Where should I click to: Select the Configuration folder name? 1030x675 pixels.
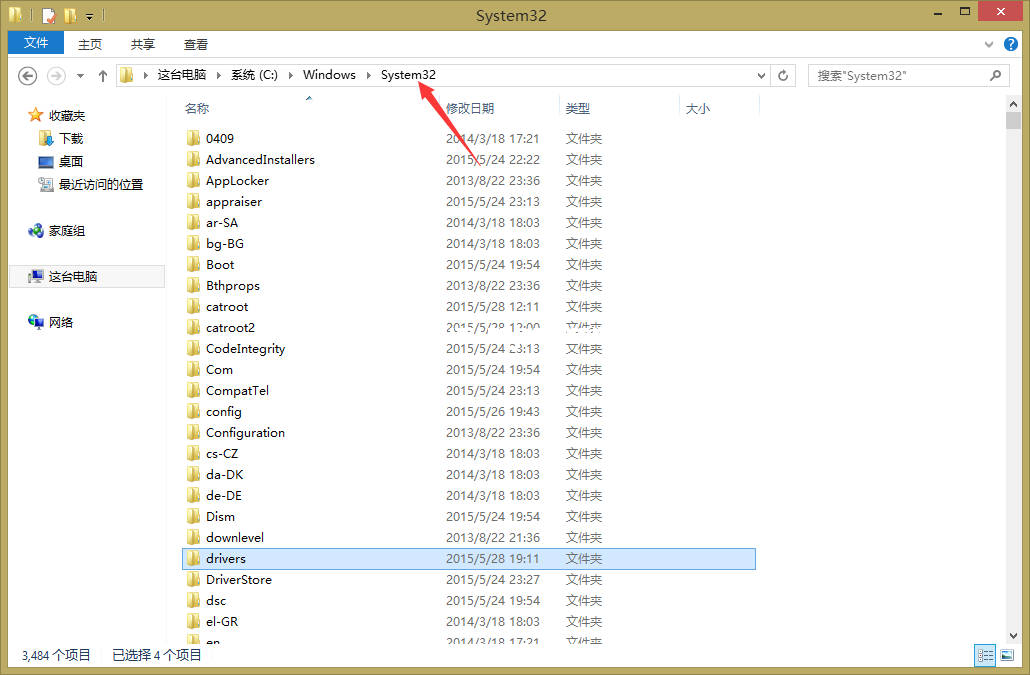(245, 433)
